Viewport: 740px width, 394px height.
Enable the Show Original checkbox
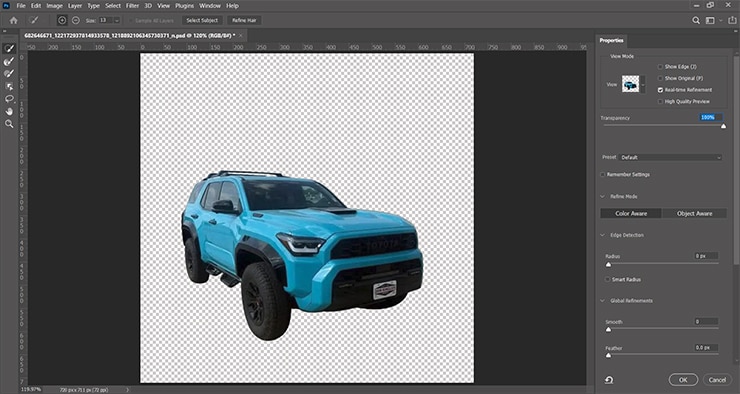pos(660,78)
